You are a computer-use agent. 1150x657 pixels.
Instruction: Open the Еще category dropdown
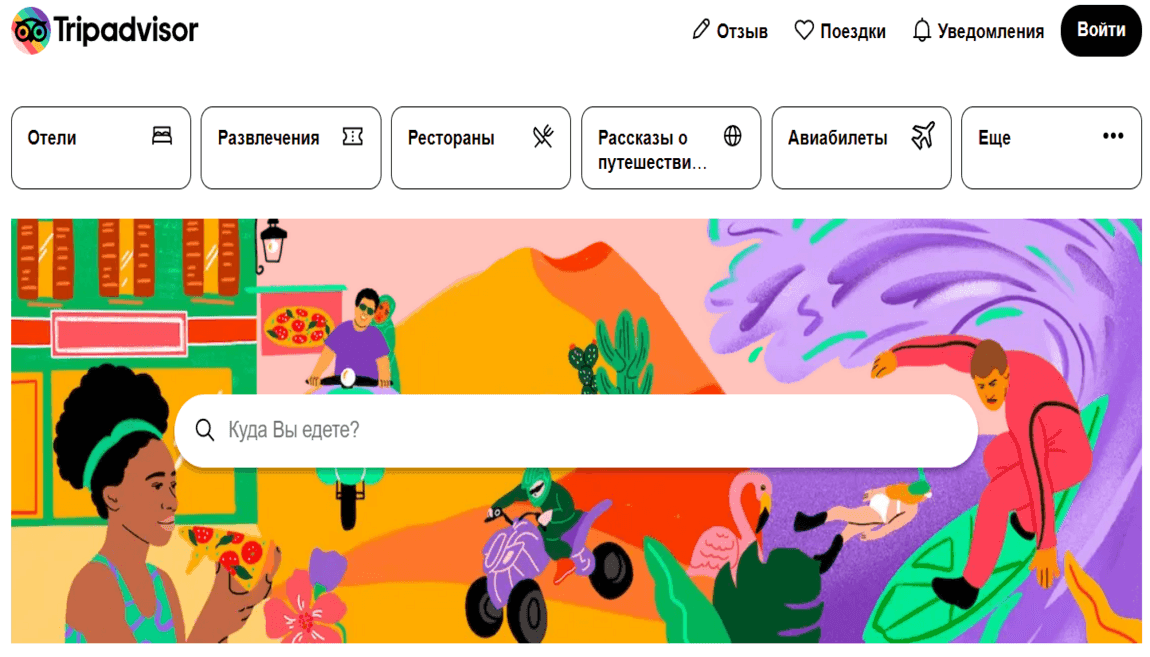point(1051,148)
